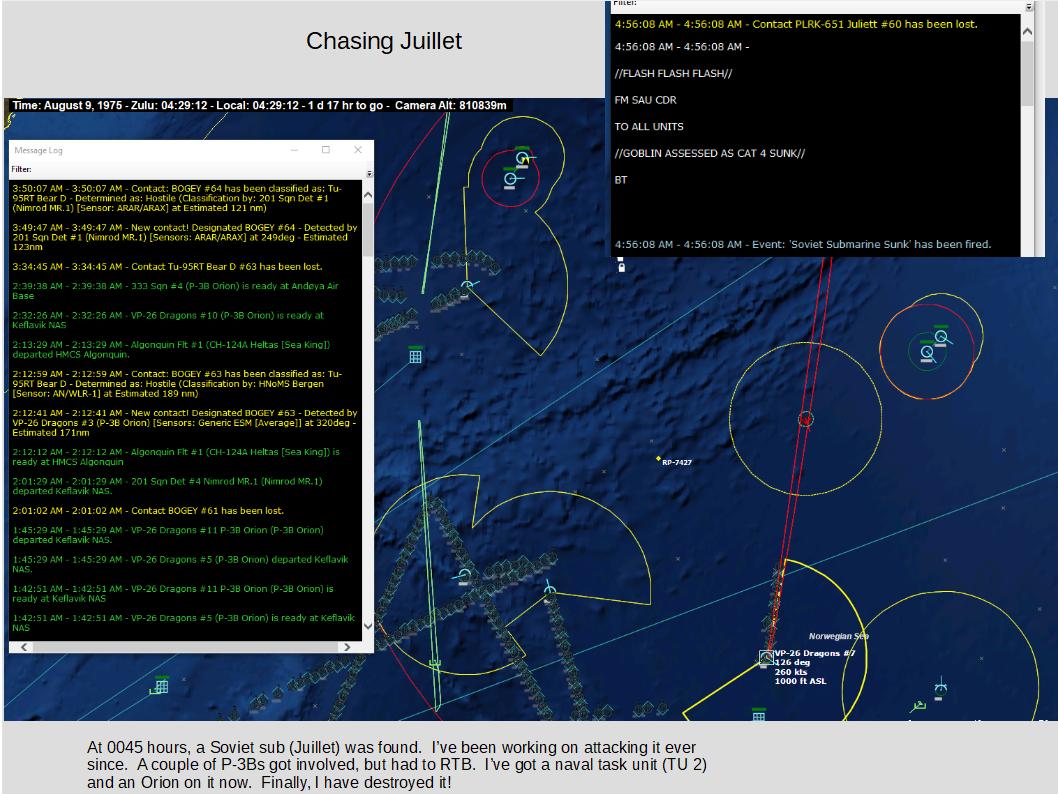Click Message Log scroll right arrow
Image resolution: width=1058 pixels, height=794 pixels.
click(347, 646)
